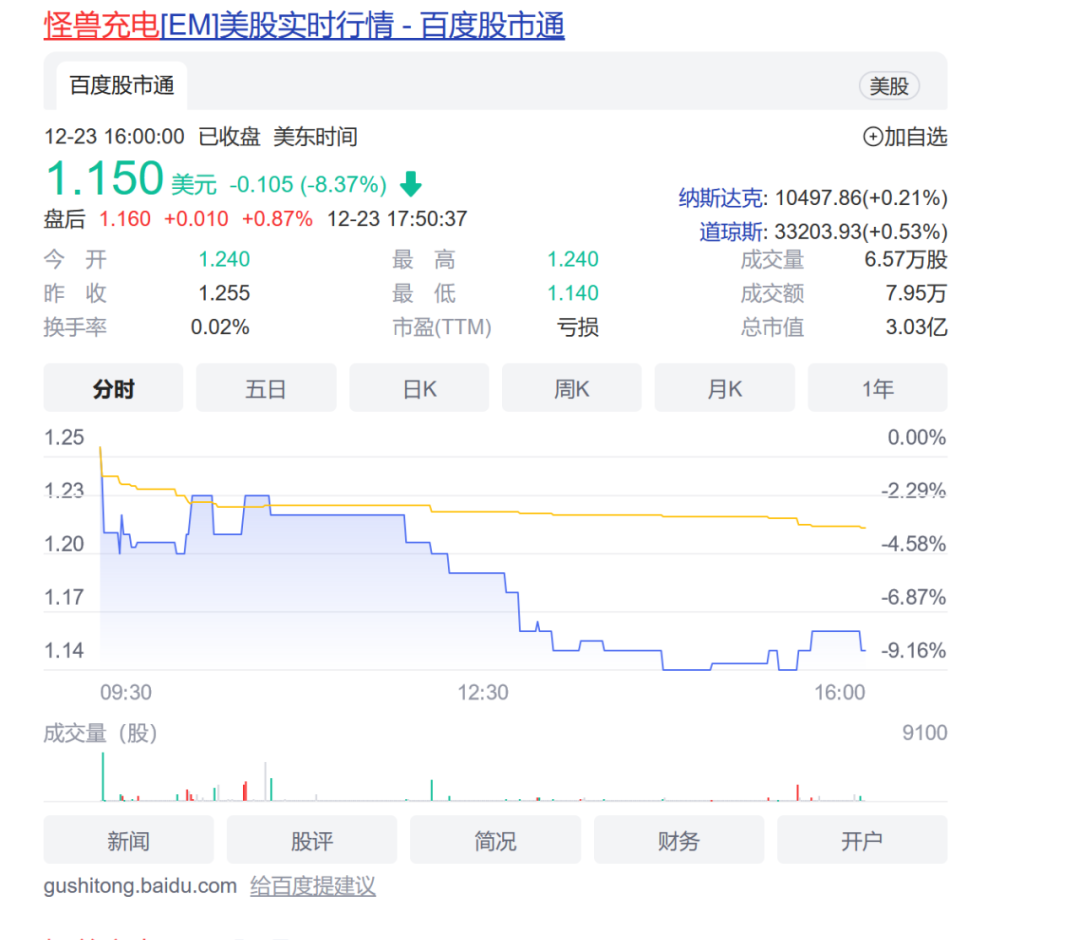Click gushitong.baidu.com source text
The height and width of the screenshot is (940, 1080).
click(141, 886)
